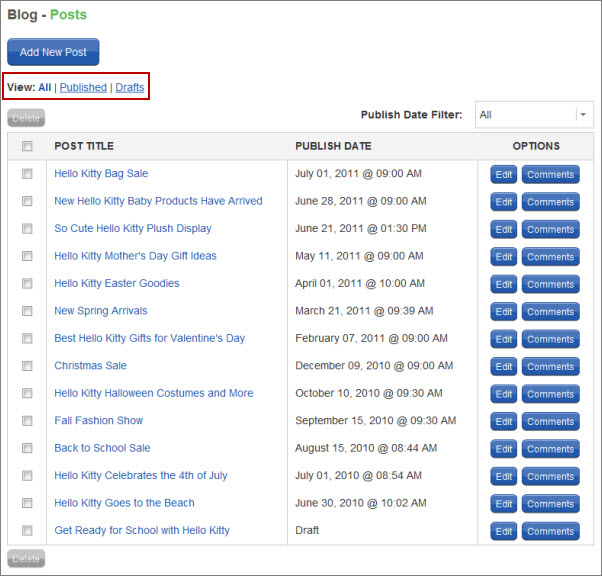View Comments for Christmas Sale
Viewport: 602px width, 576px height.
pyautogui.click(x=551, y=367)
